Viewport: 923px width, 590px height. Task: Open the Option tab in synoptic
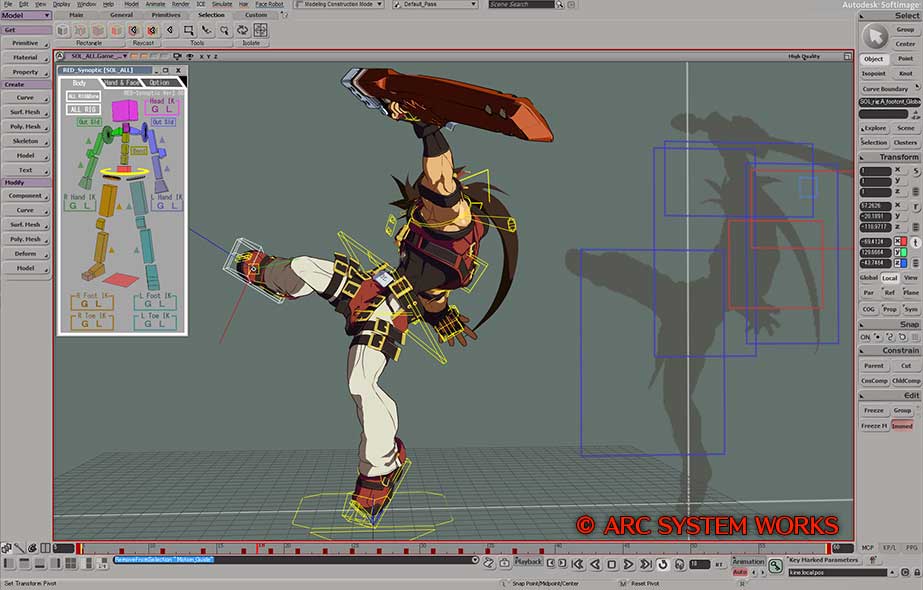point(160,83)
